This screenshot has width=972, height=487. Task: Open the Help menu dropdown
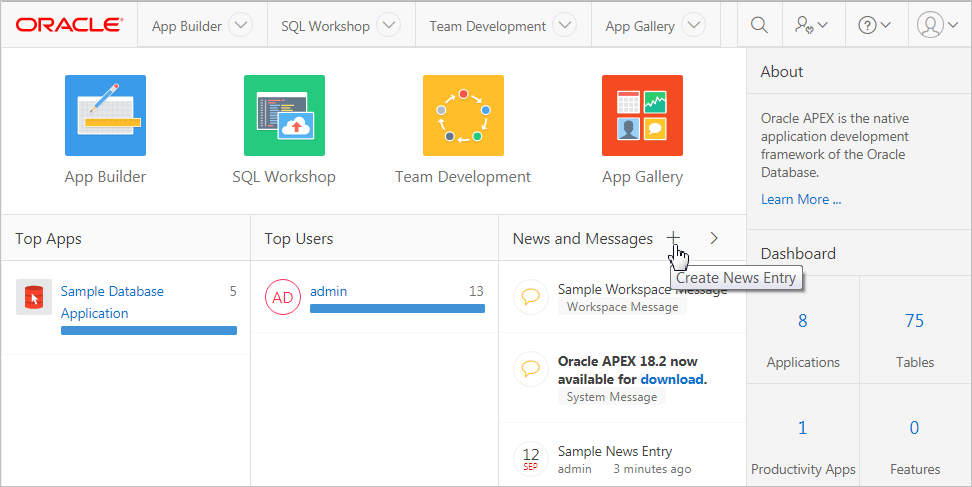pos(875,25)
